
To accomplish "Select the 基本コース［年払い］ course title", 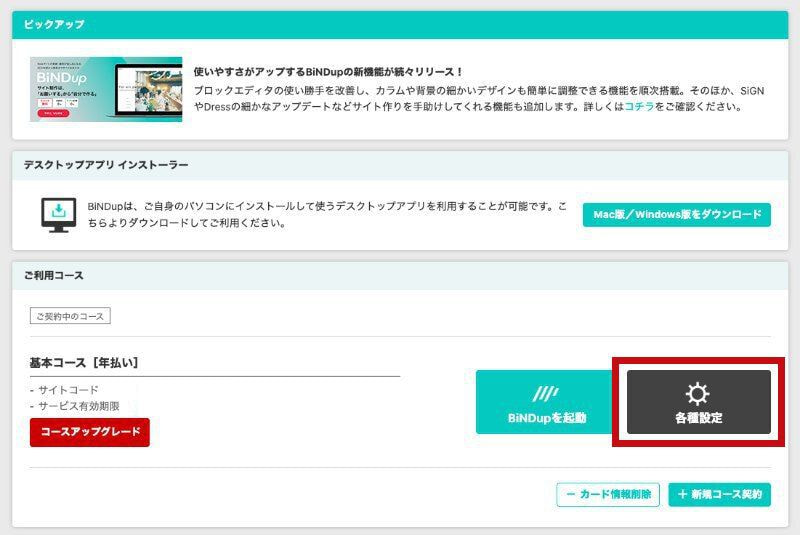I will coord(84,362).
